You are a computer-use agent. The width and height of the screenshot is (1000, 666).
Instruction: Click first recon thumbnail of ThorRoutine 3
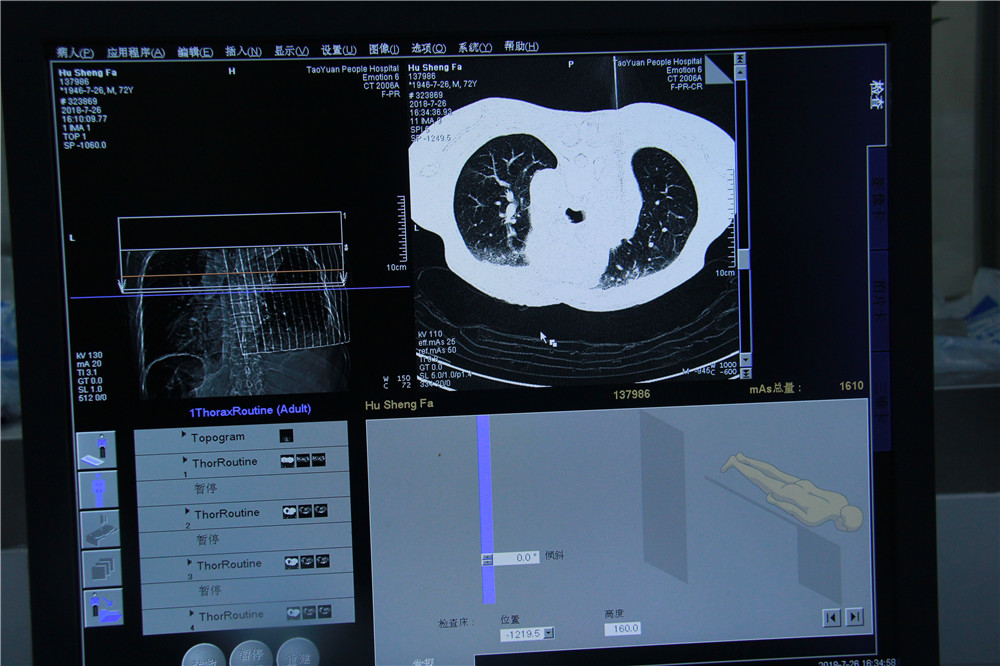[291, 563]
